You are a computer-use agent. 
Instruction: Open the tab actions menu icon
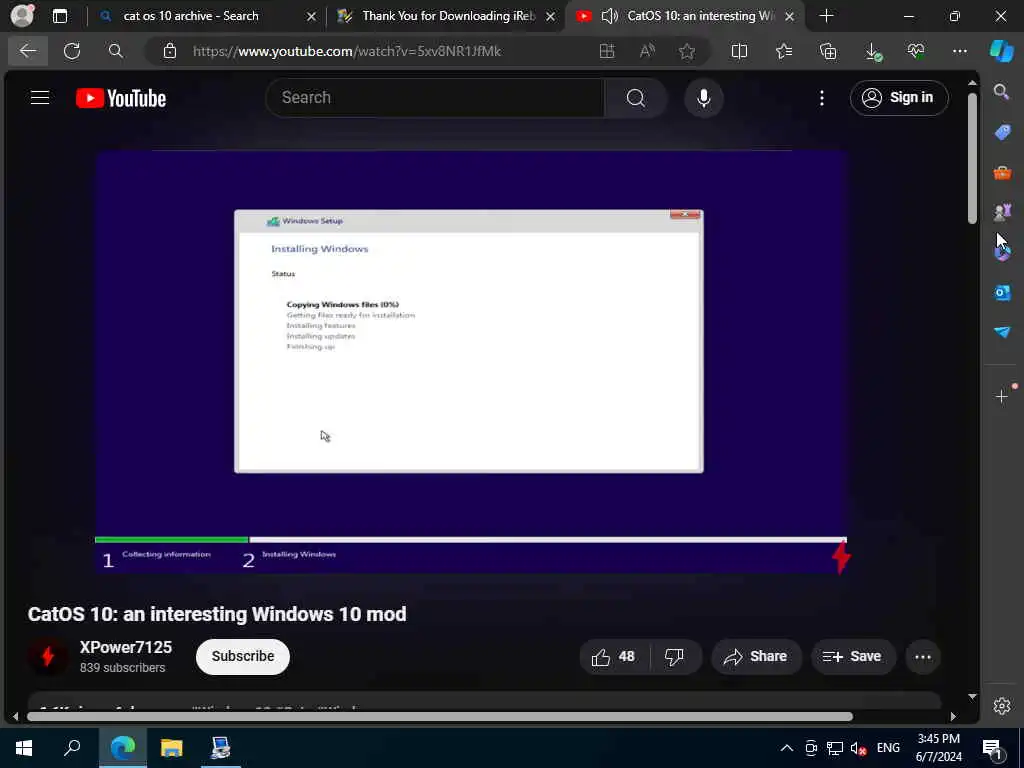point(60,16)
